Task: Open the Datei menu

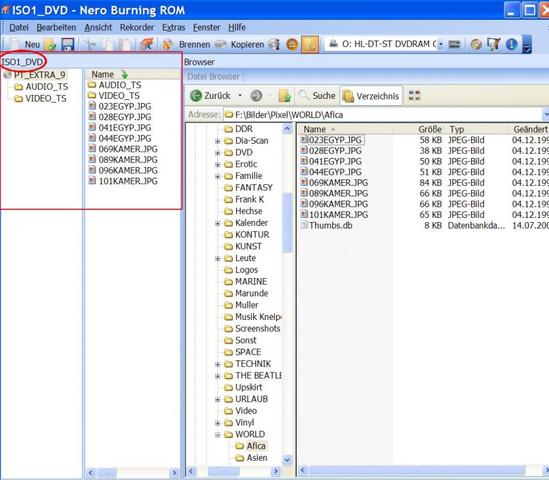Action: tap(19, 27)
